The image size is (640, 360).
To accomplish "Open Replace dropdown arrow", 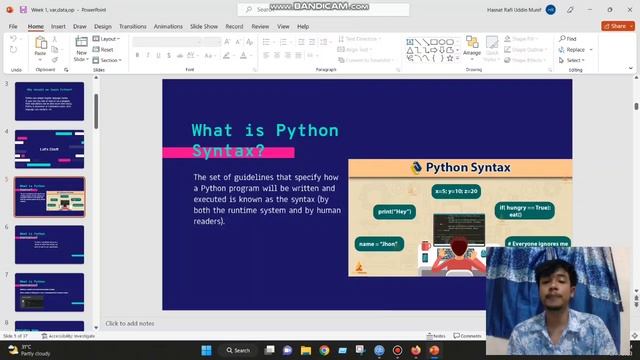I will tap(591, 50).
